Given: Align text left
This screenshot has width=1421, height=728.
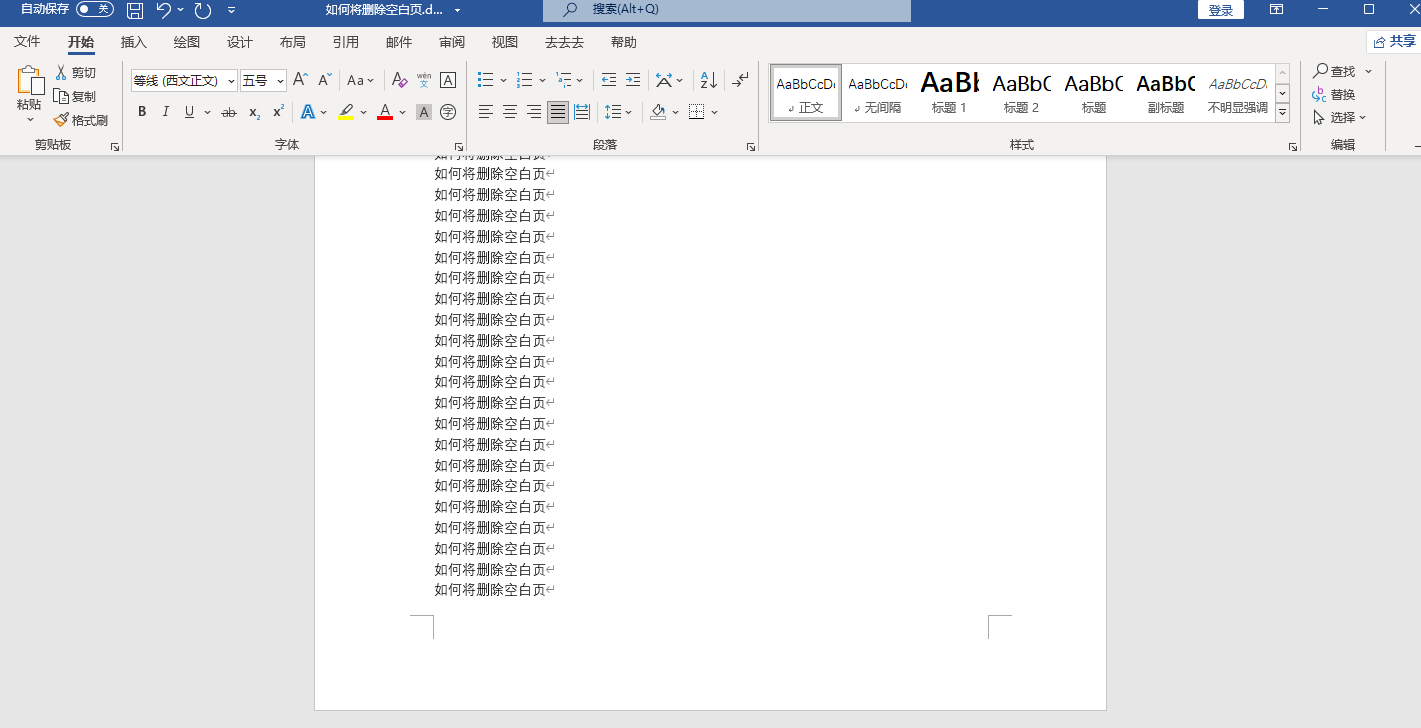Looking at the screenshot, I should [486, 112].
